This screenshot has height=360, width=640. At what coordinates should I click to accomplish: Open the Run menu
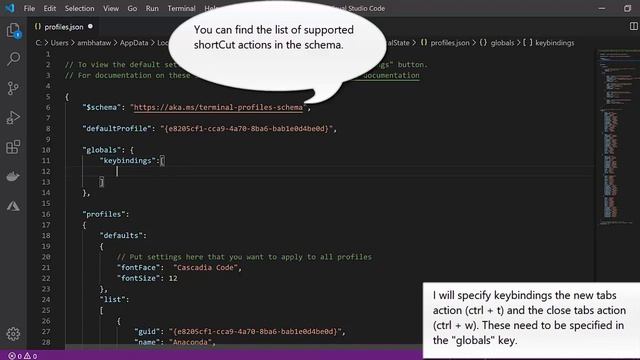[x=152, y=8]
